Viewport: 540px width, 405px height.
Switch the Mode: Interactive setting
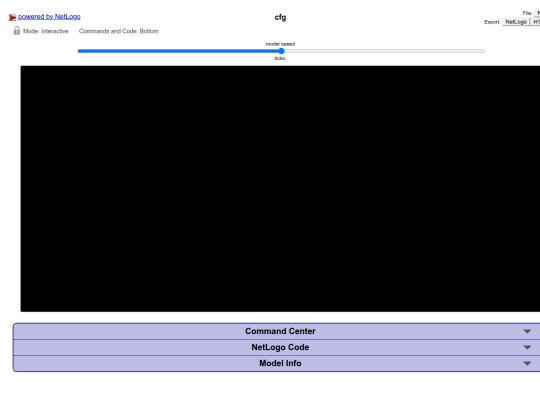(45, 31)
